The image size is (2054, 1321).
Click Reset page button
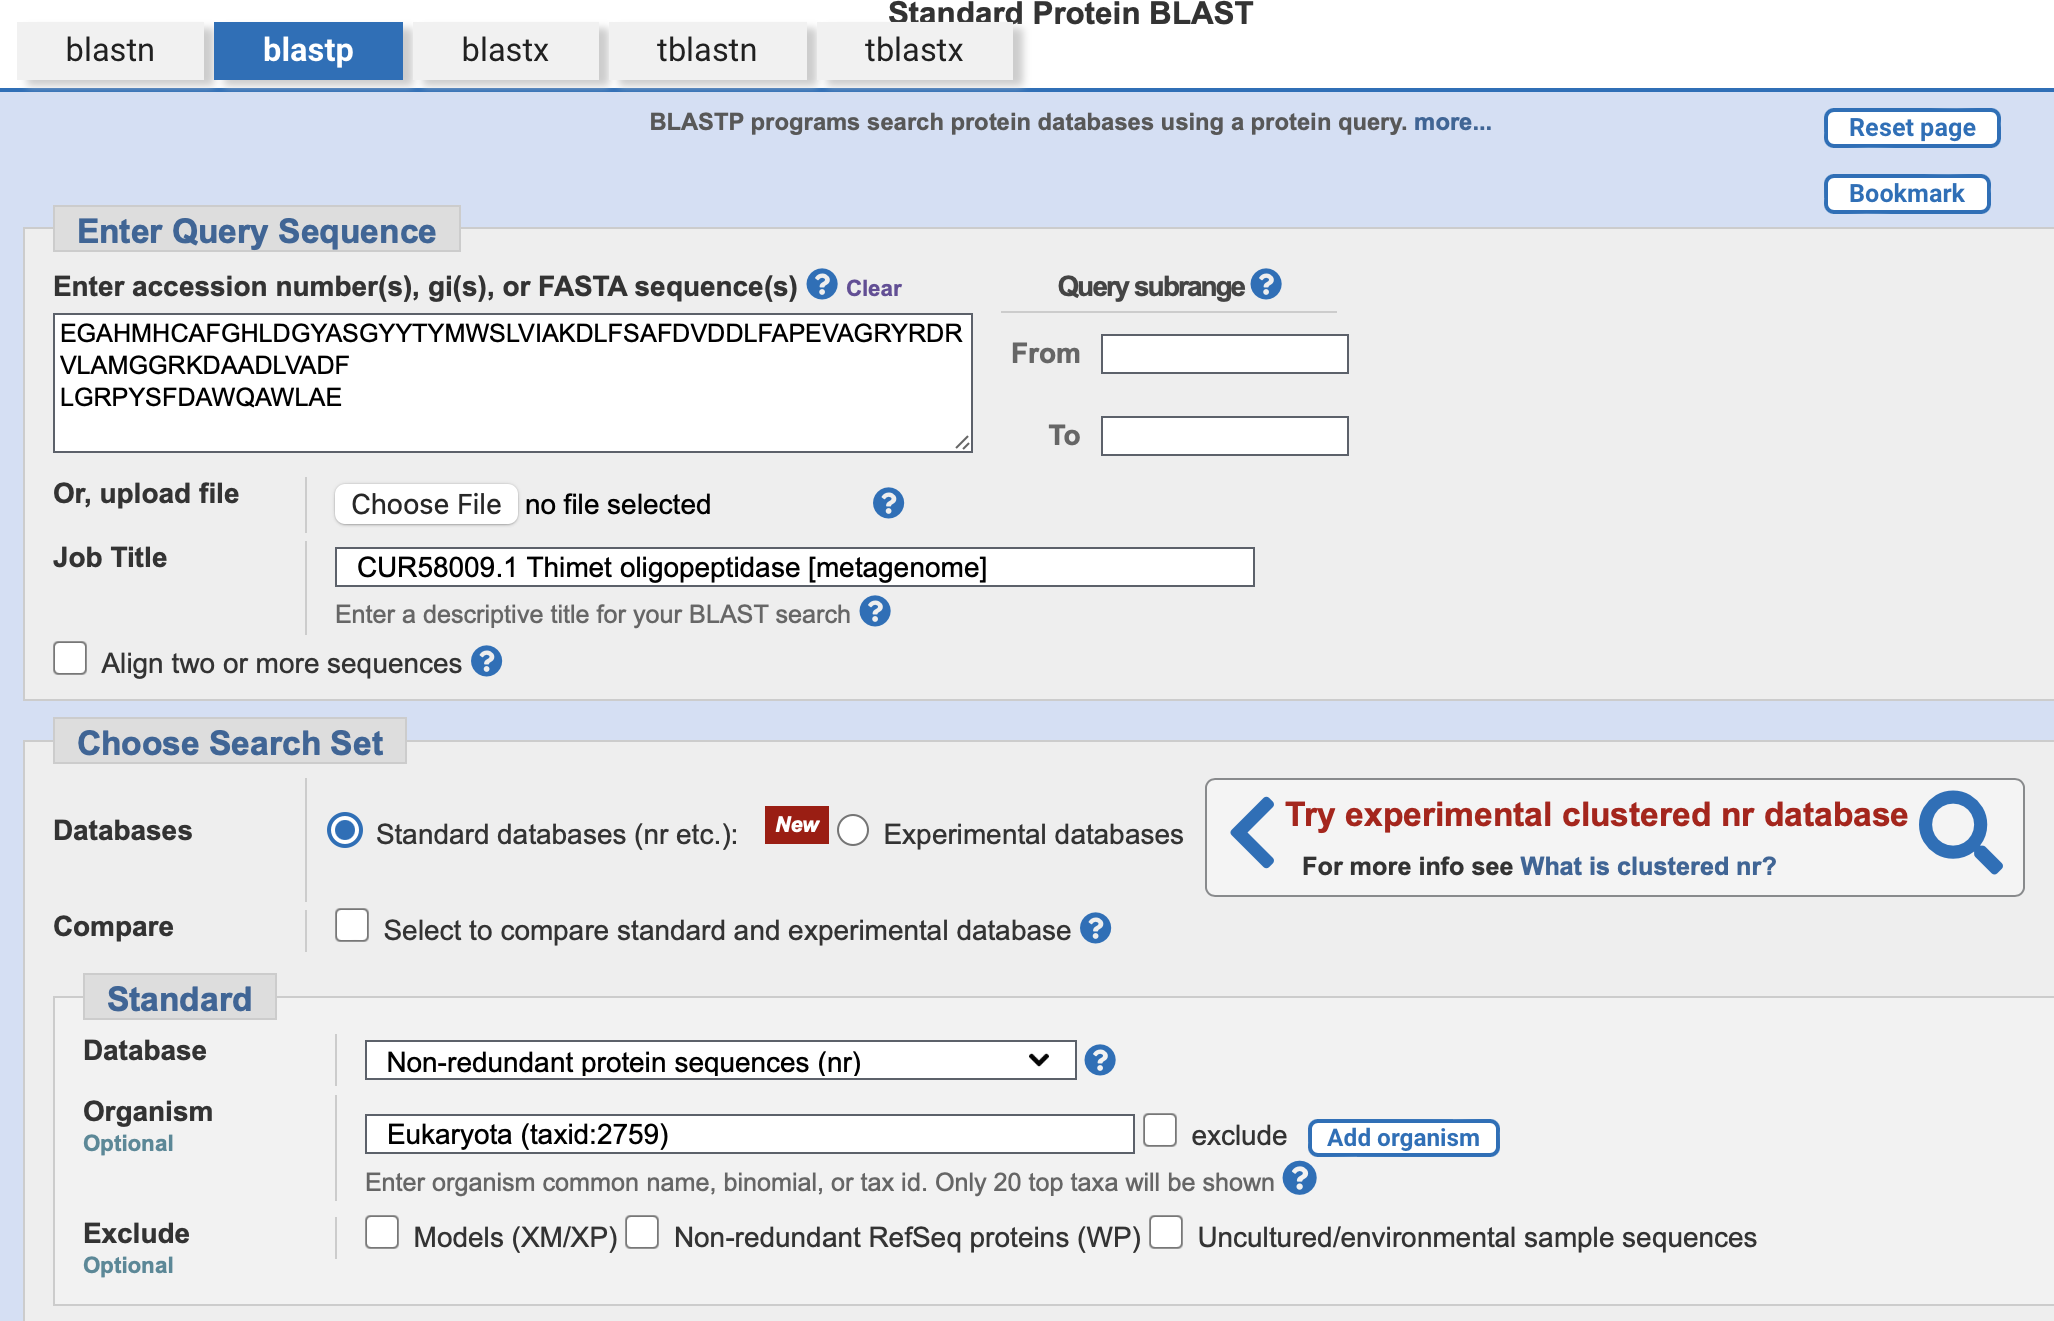pos(1912,128)
